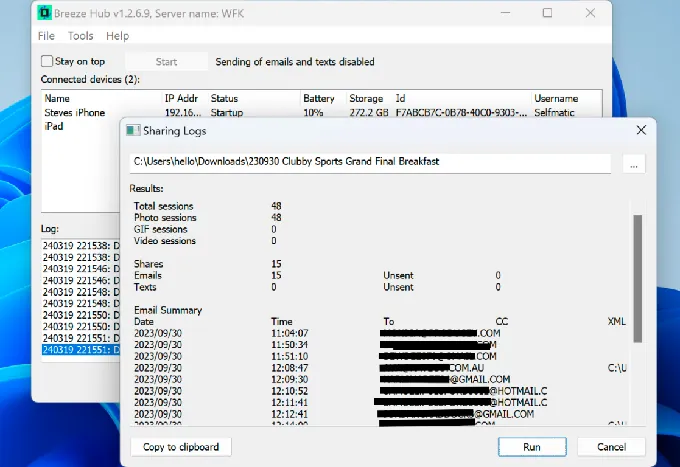Viewport: 680px width, 467px height.
Task: Click the email entry at 11:50:34
Action: click(315, 345)
